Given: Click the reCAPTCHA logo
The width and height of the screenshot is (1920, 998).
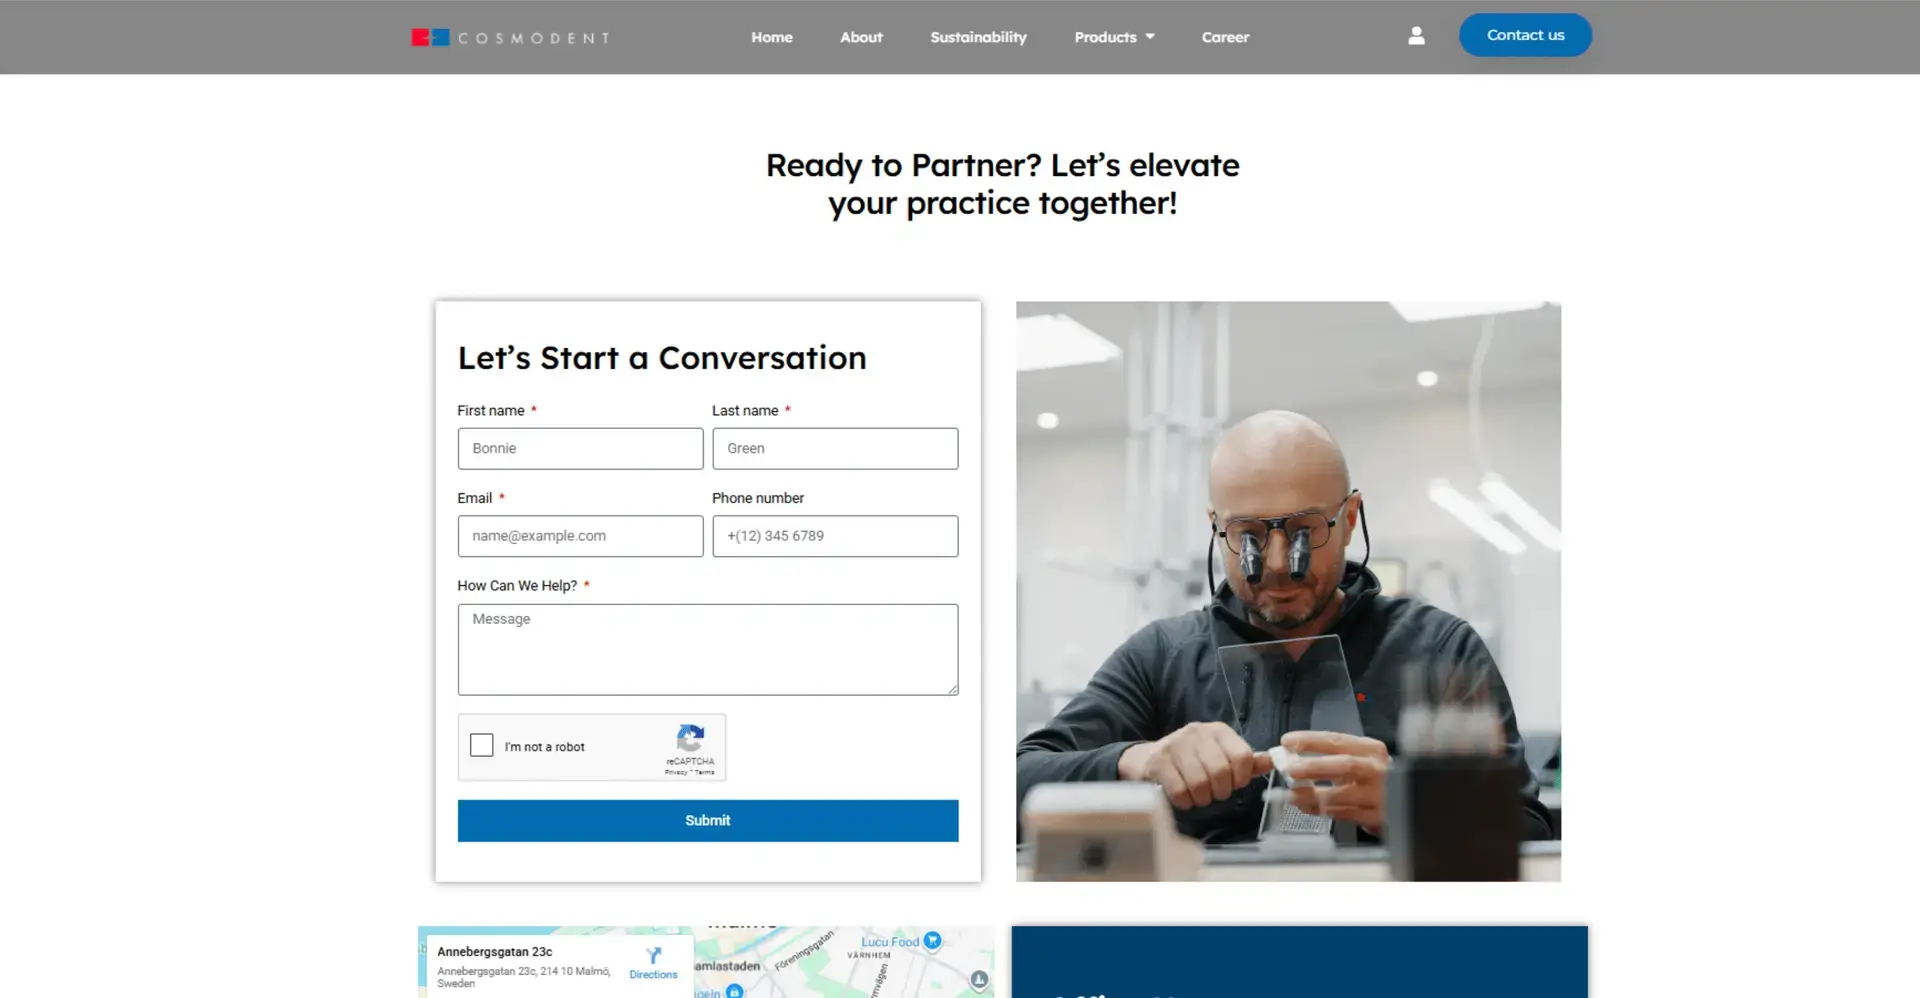Looking at the screenshot, I should coord(690,739).
